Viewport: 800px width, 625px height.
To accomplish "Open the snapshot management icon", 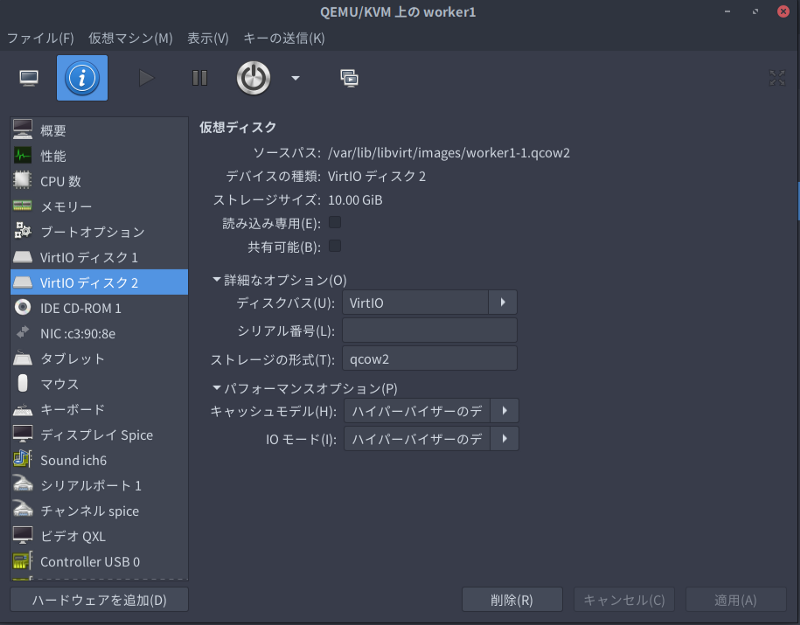I will (x=349, y=78).
